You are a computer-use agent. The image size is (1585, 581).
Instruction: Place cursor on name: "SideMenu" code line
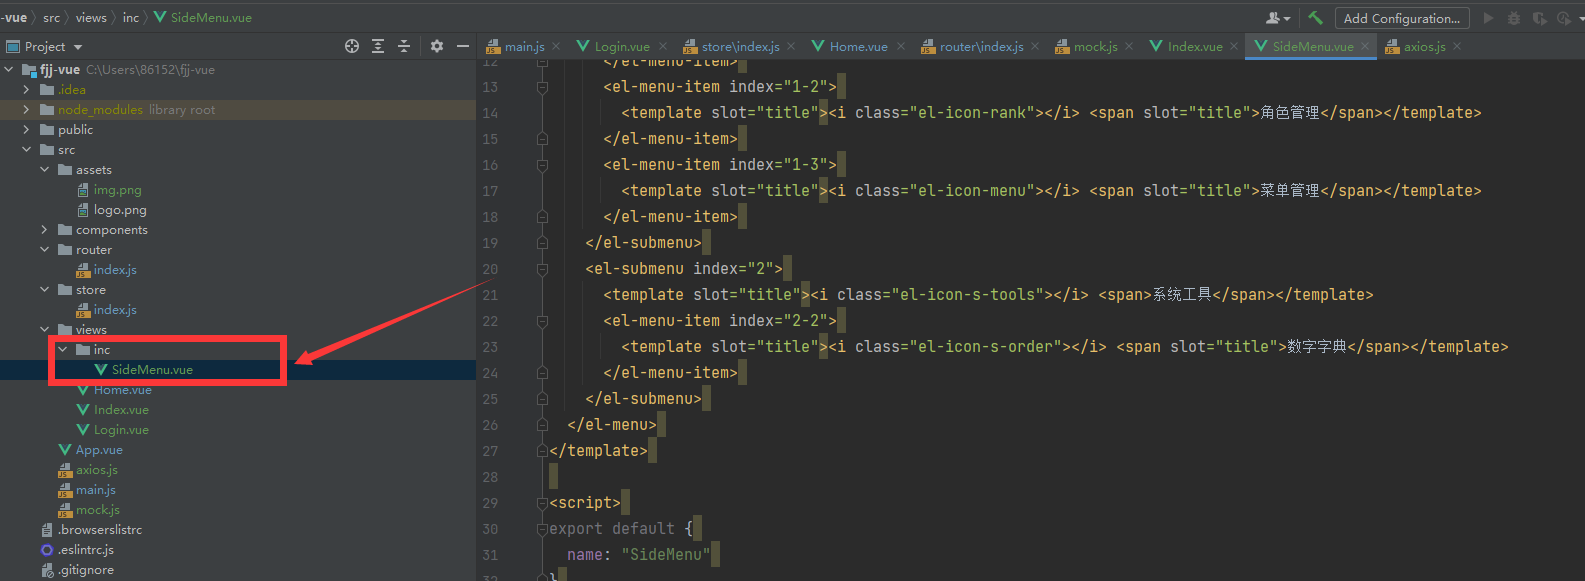pos(638,555)
